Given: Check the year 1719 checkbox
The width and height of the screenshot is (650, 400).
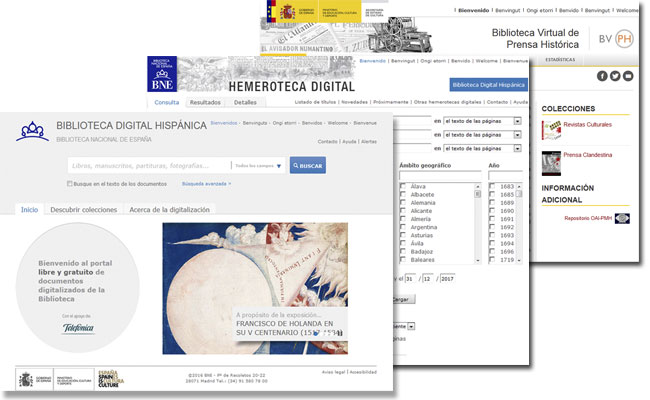Looking at the screenshot, I should pos(492,259).
